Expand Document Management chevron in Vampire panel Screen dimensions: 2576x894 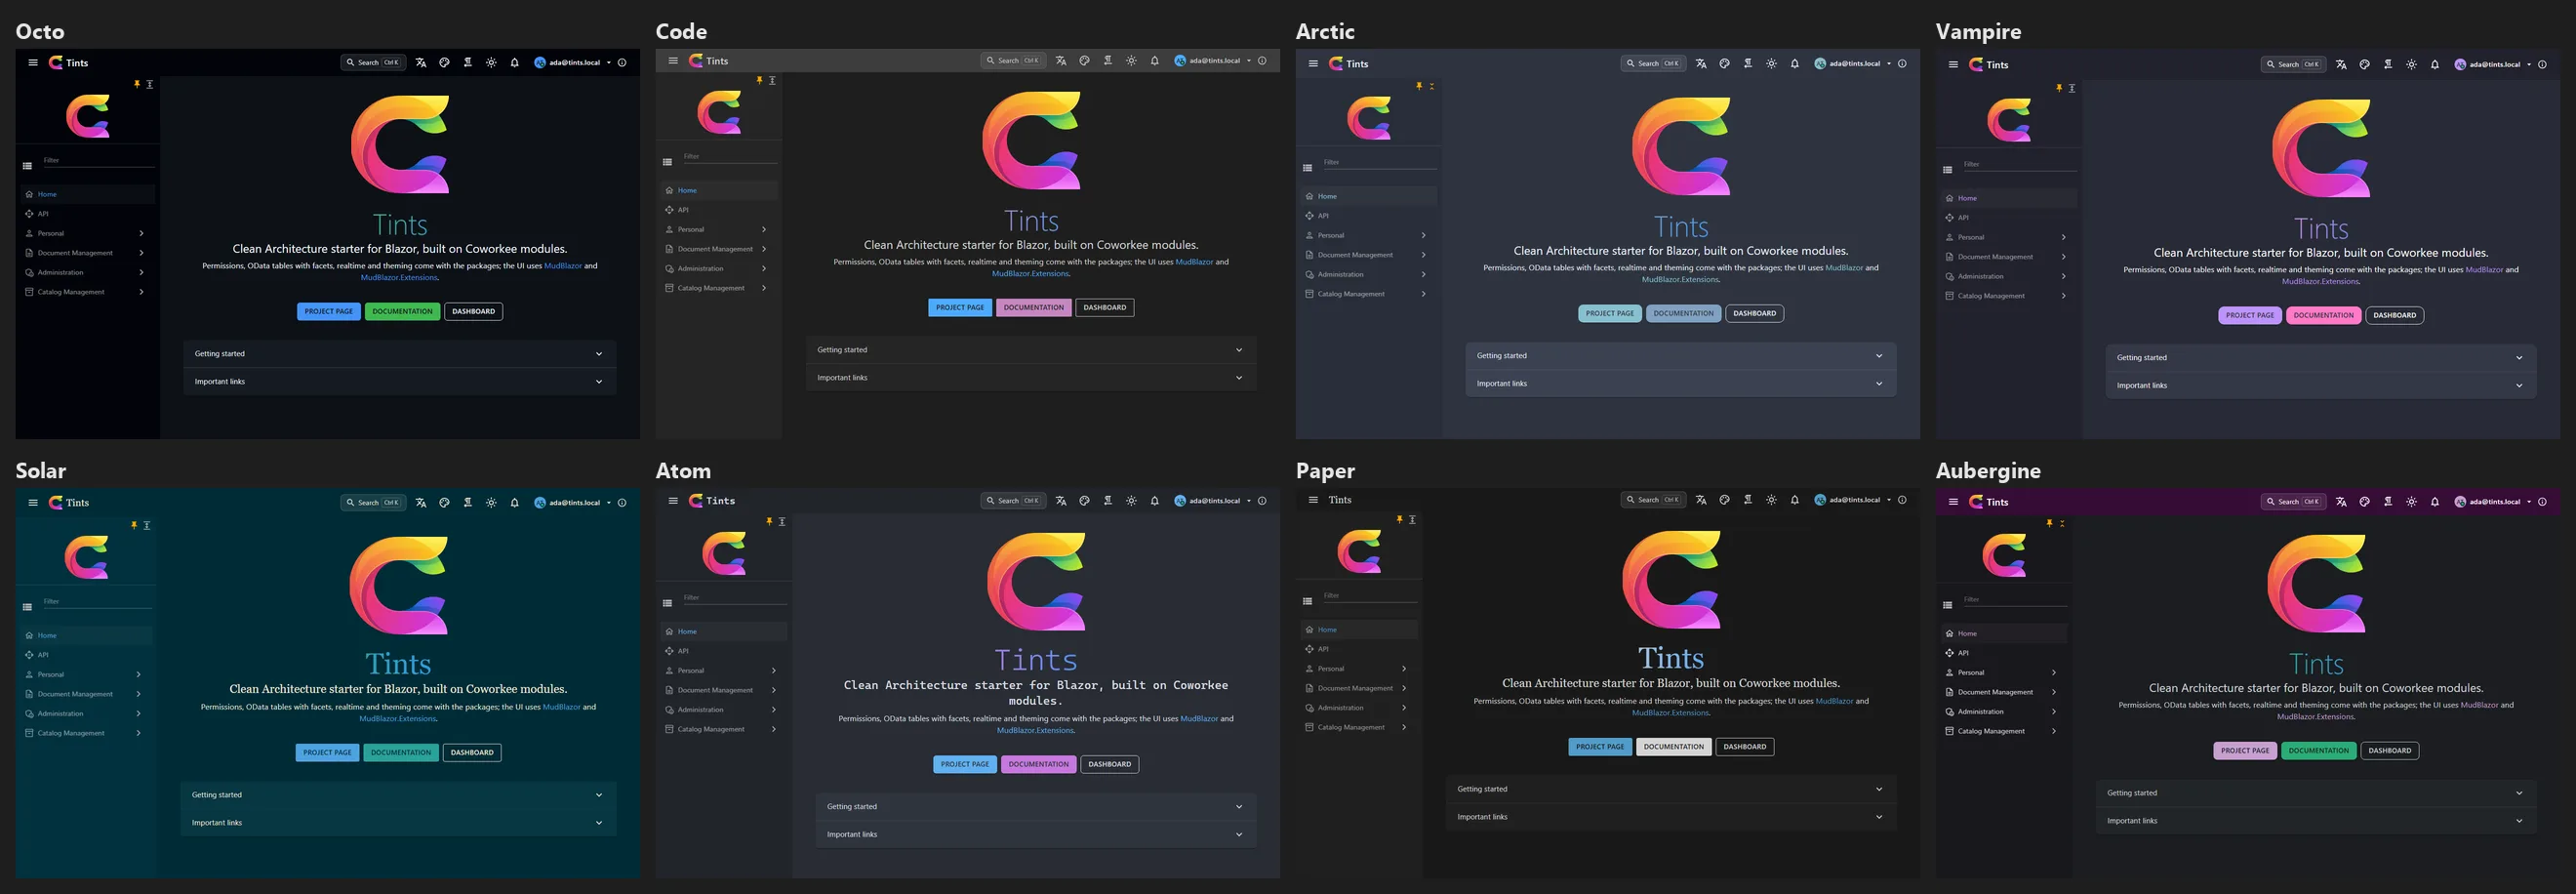click(2064, 257)
